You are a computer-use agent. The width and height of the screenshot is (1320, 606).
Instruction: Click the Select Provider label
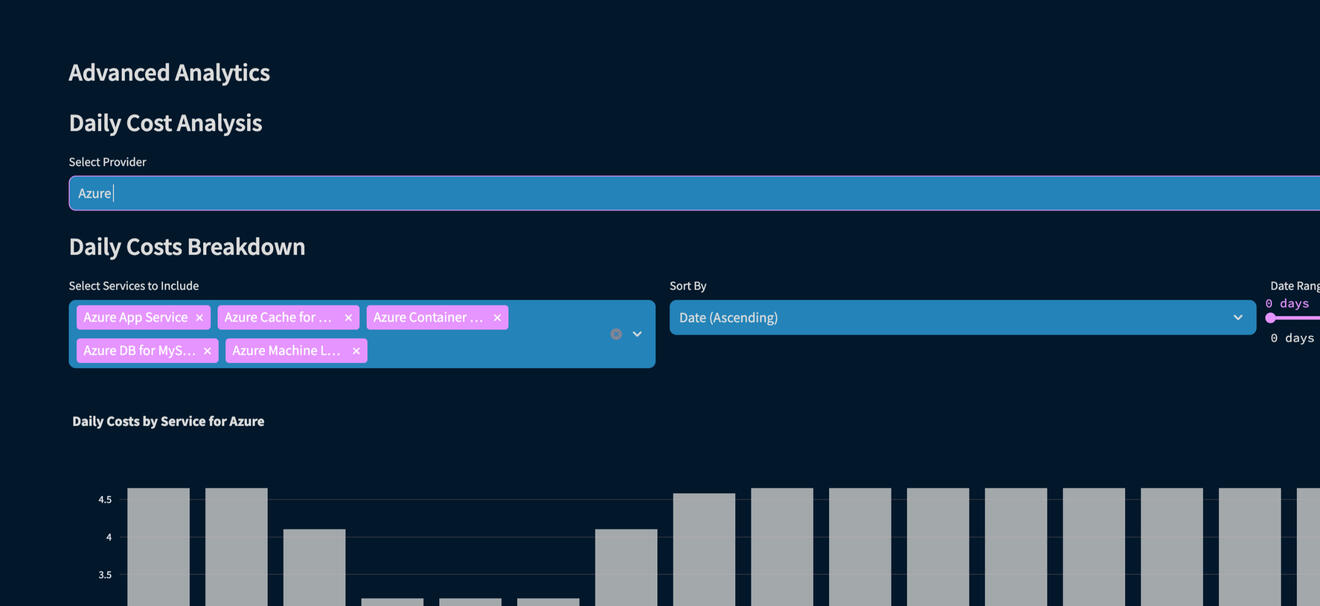click(x=107, y=162)
